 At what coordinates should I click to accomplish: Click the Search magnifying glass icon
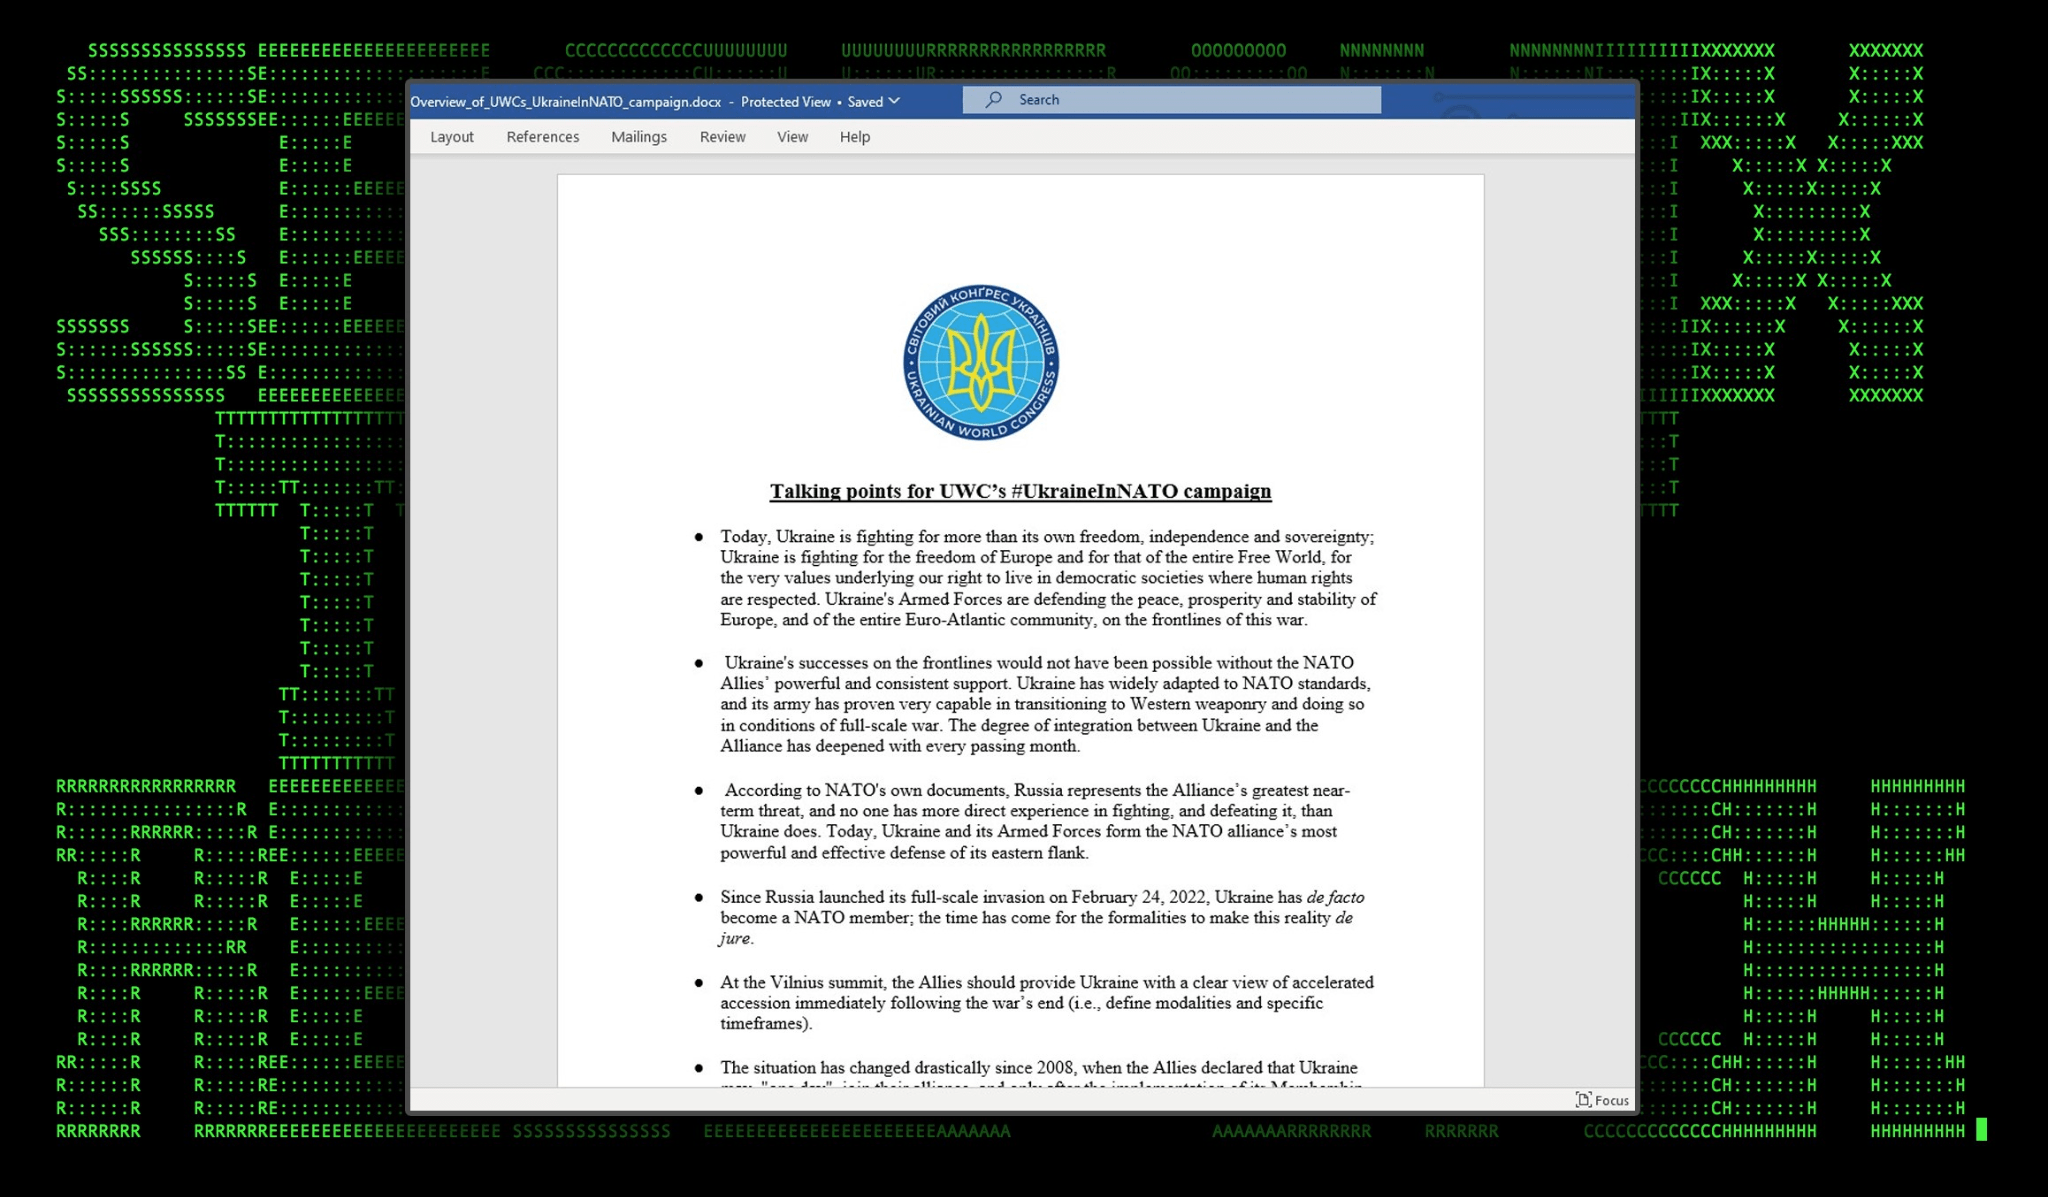[991, 100]
